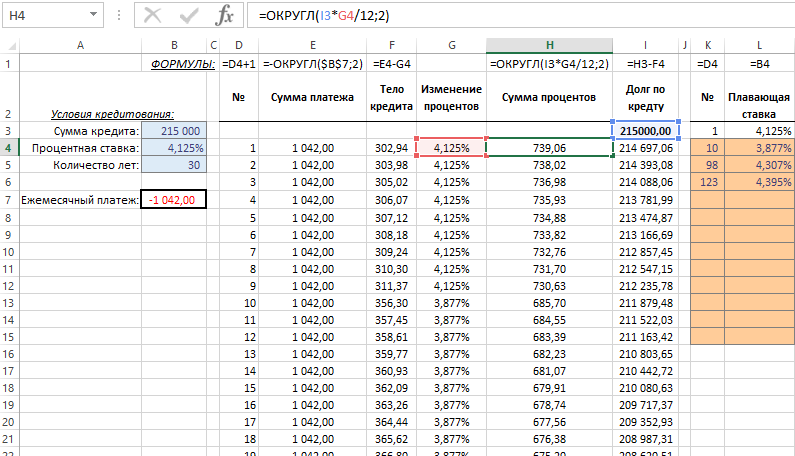Open the Name Box dropdown arrow
Image resolution: width=795 pixels, height=456 pixels.
click(93, 15)
